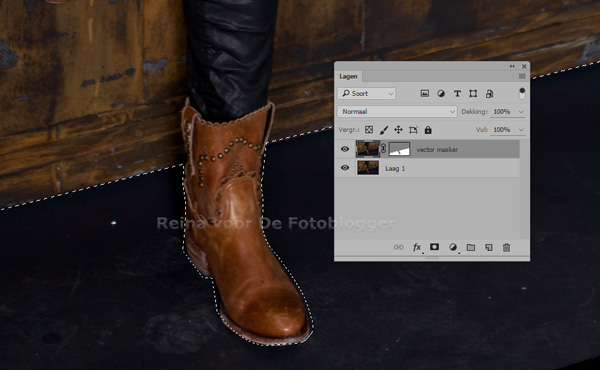Collapse the panel with double arrows

click(512, 66)
